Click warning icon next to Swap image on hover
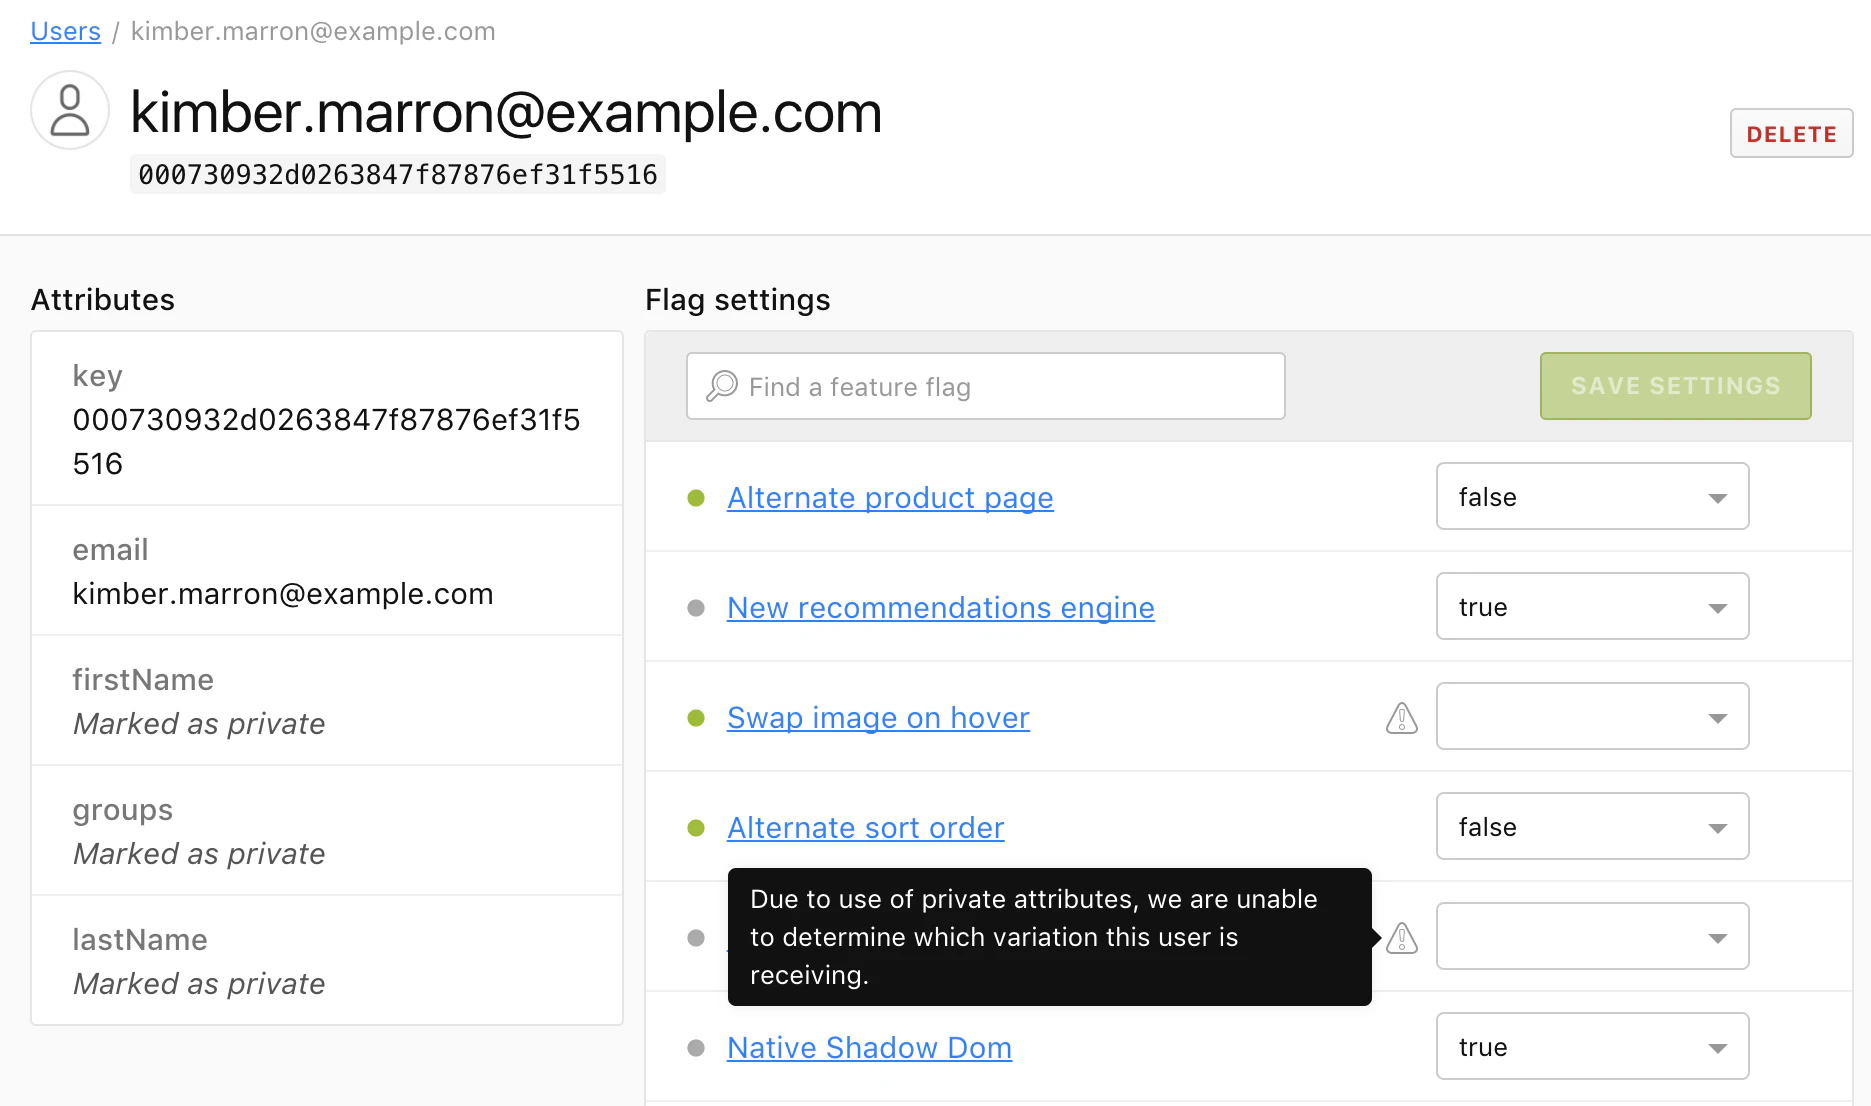This screenshot has height=1106, width=1871. click(x=1402, y=717)
